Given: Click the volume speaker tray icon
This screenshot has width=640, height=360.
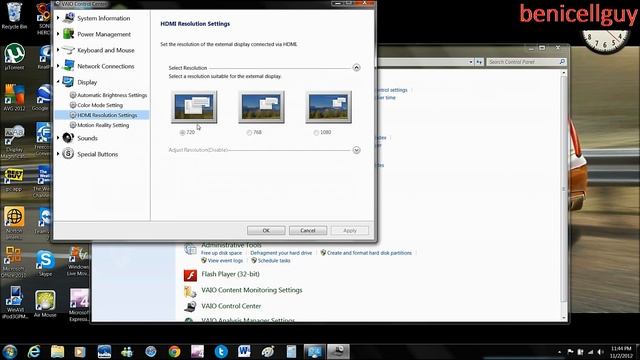Looking at the screenshot, I should (600, 352).
